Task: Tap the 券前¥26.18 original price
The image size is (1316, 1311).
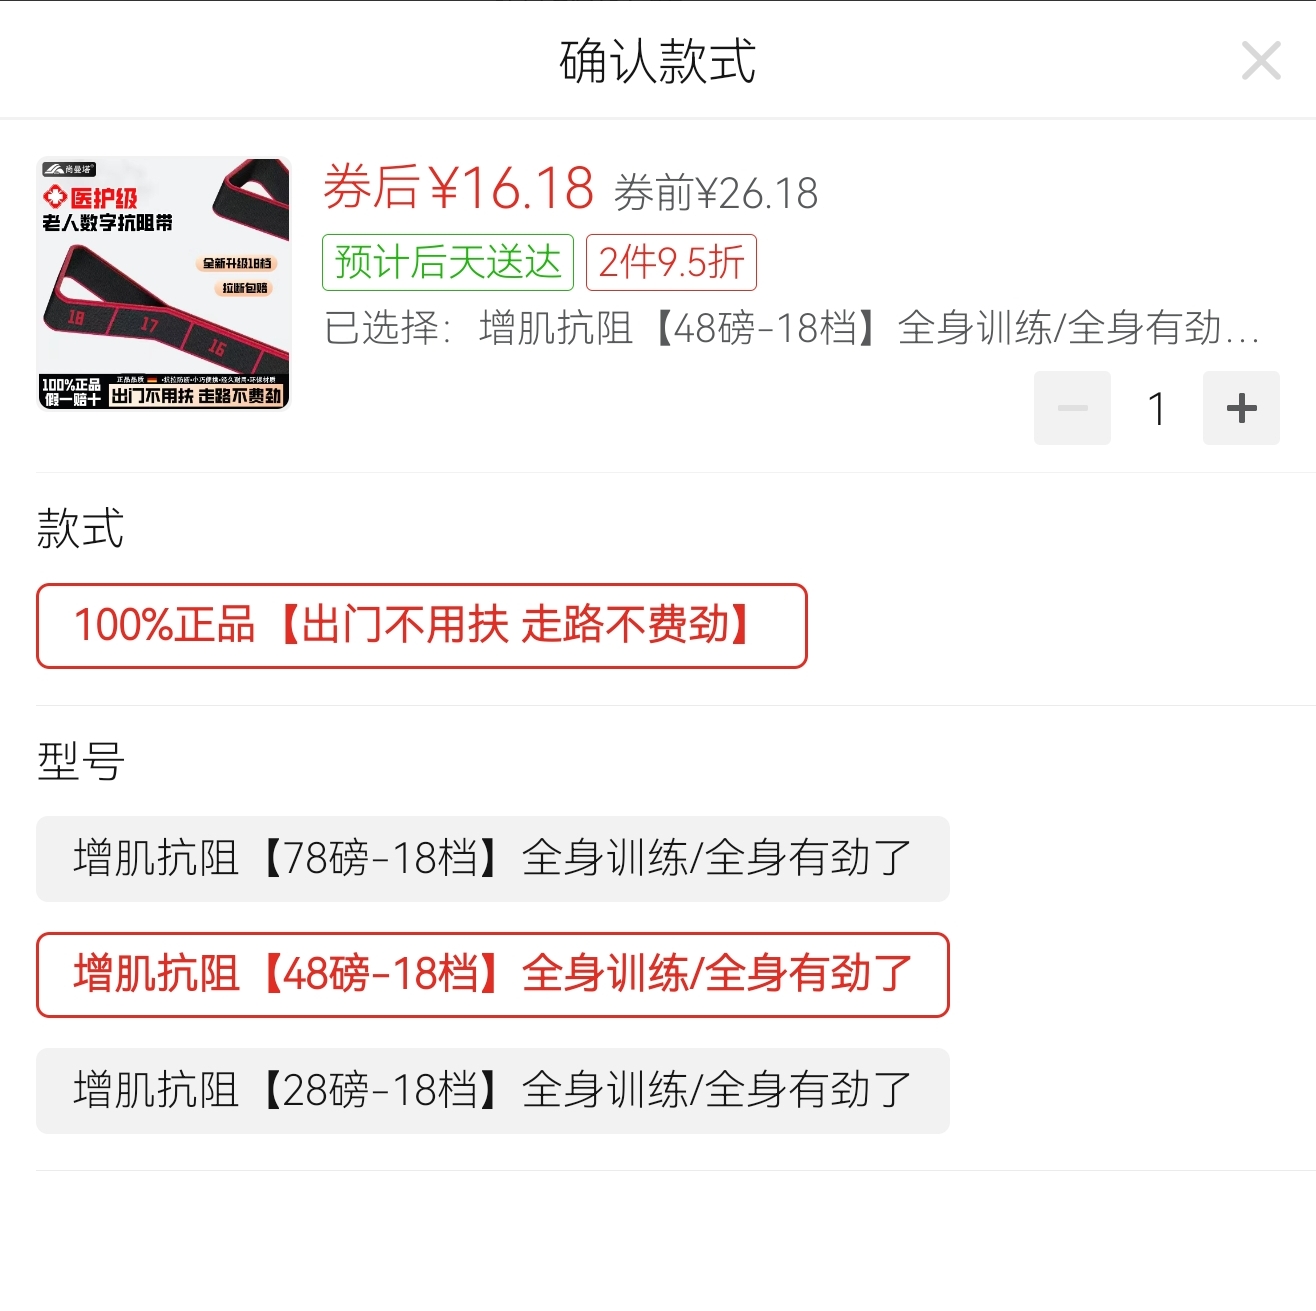Action: pos(716,193)
